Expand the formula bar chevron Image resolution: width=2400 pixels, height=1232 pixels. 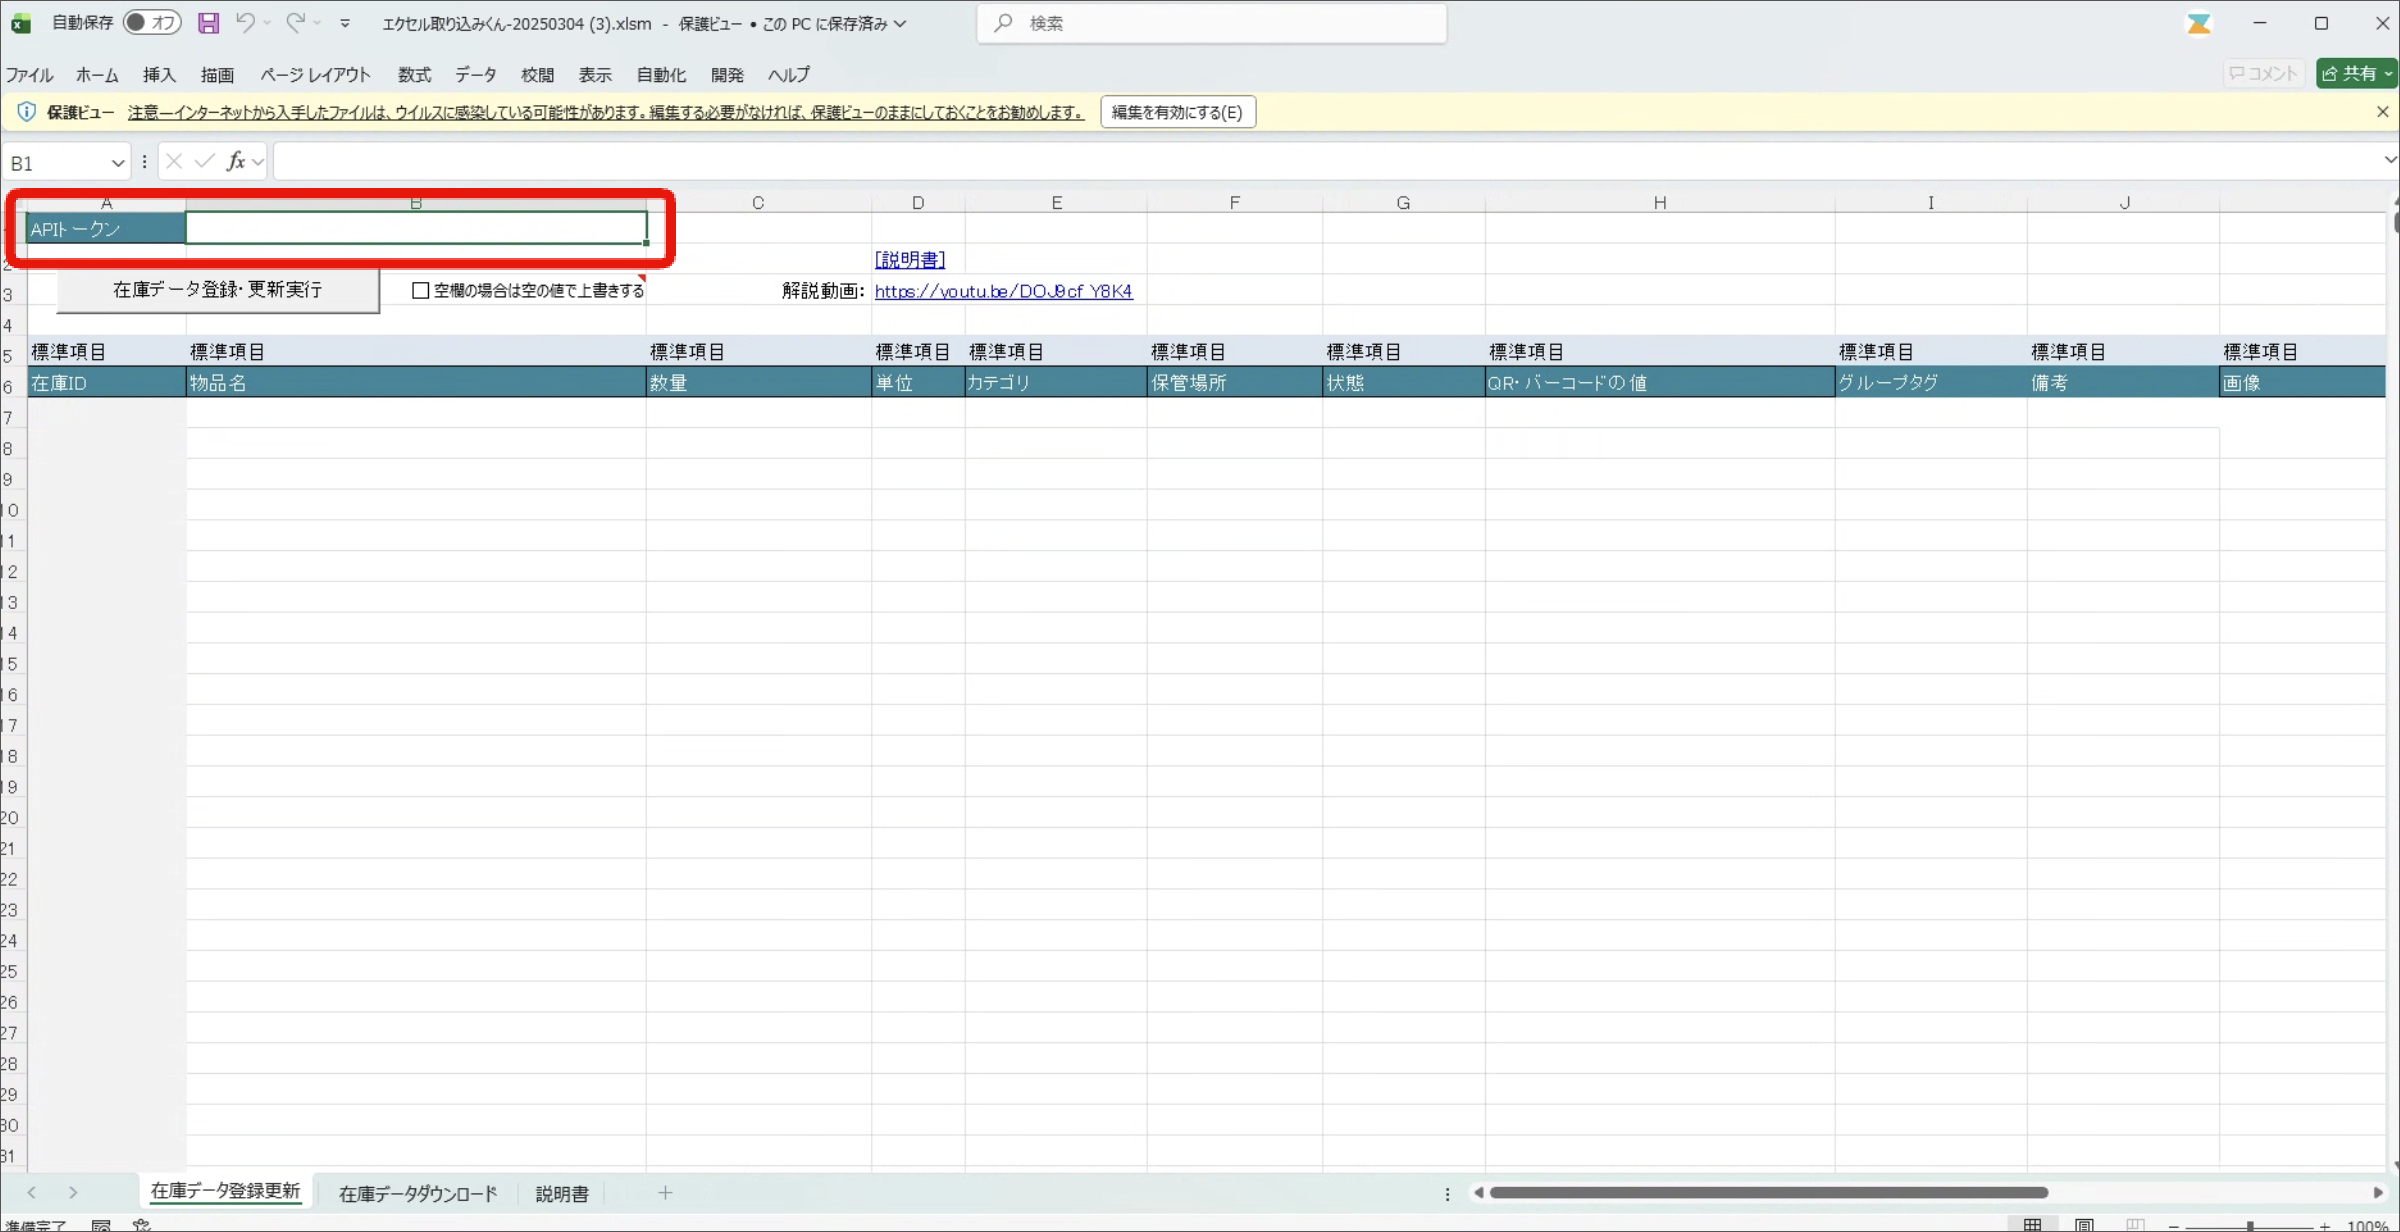pyautogui.click(x=2389, y=160)
